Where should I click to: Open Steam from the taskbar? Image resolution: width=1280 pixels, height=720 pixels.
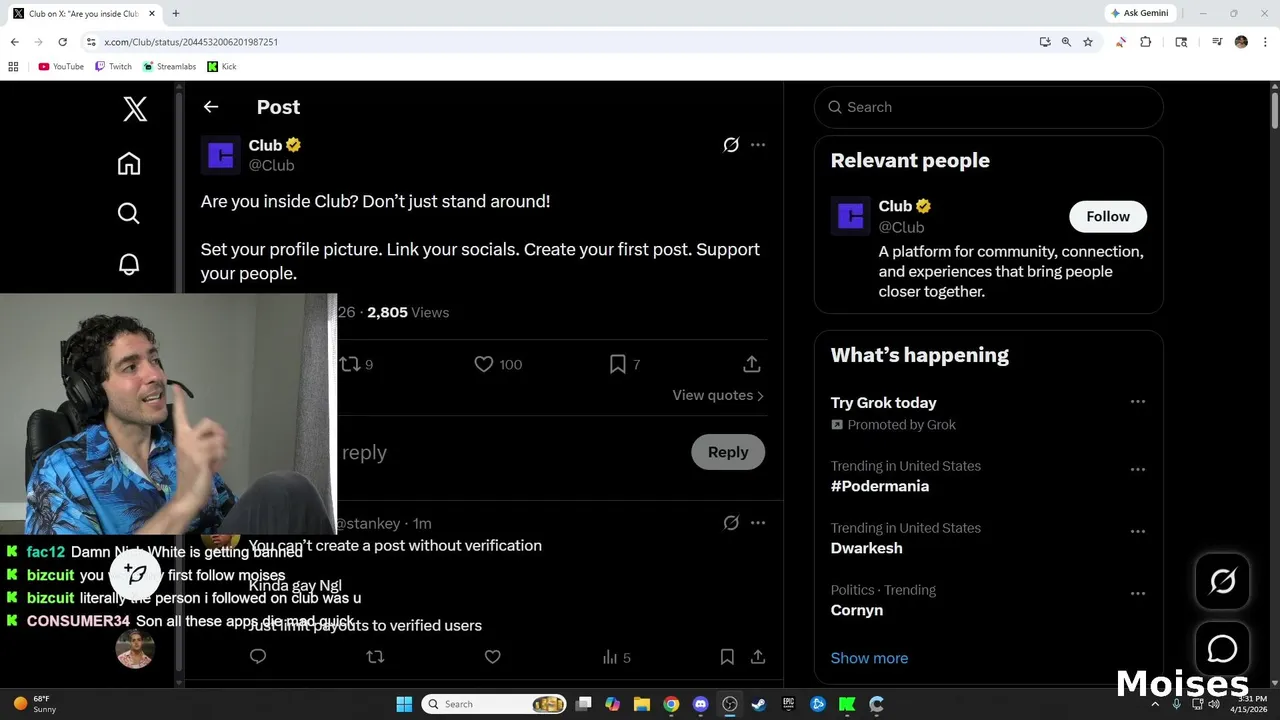coord(759,704)
